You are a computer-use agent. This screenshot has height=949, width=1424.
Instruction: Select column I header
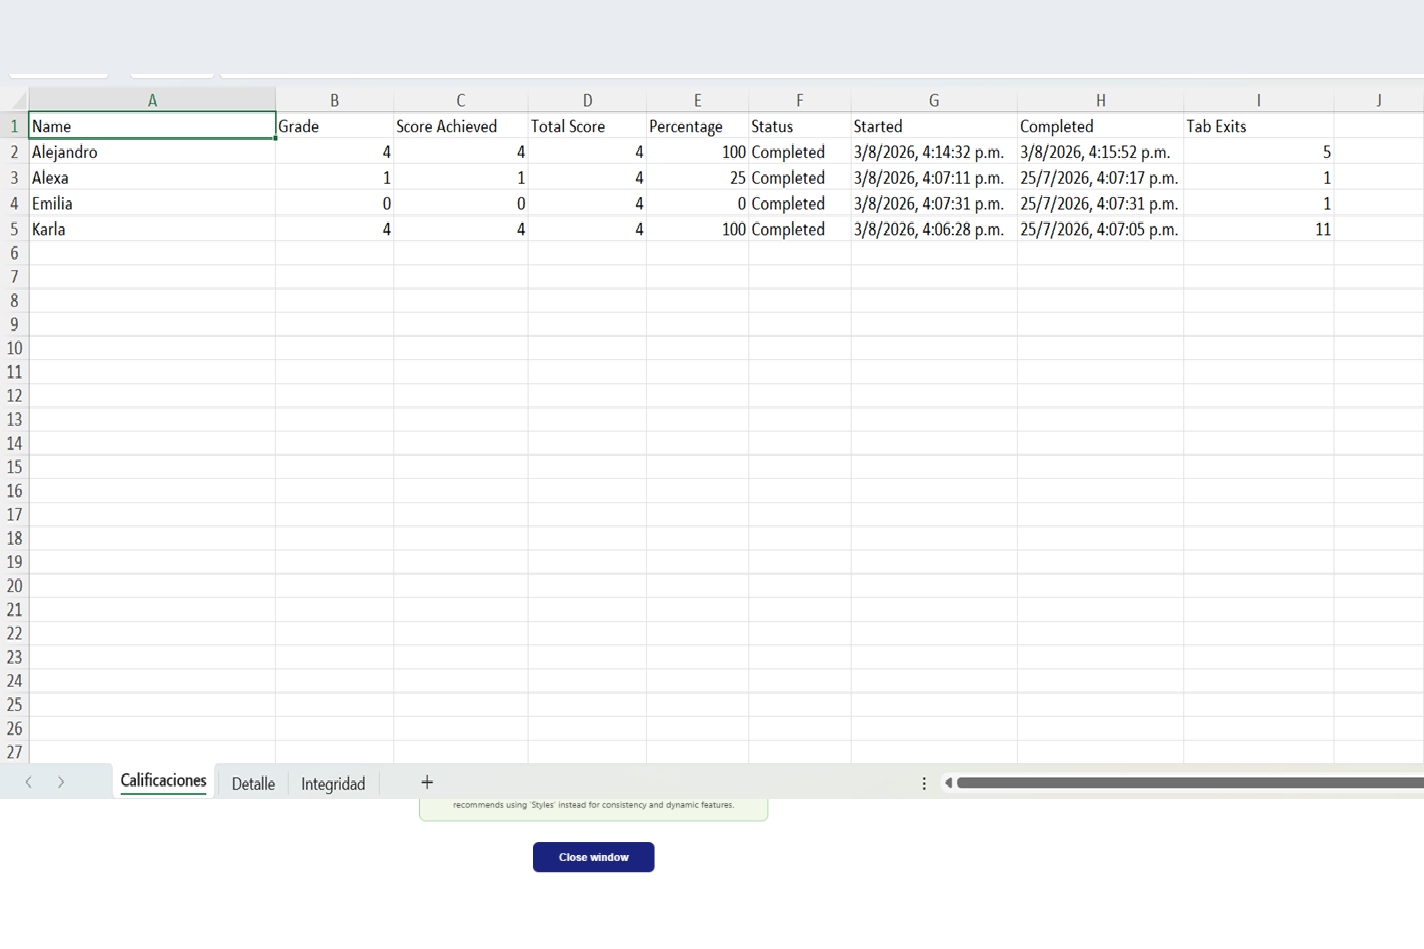(x=1258, y=100)
